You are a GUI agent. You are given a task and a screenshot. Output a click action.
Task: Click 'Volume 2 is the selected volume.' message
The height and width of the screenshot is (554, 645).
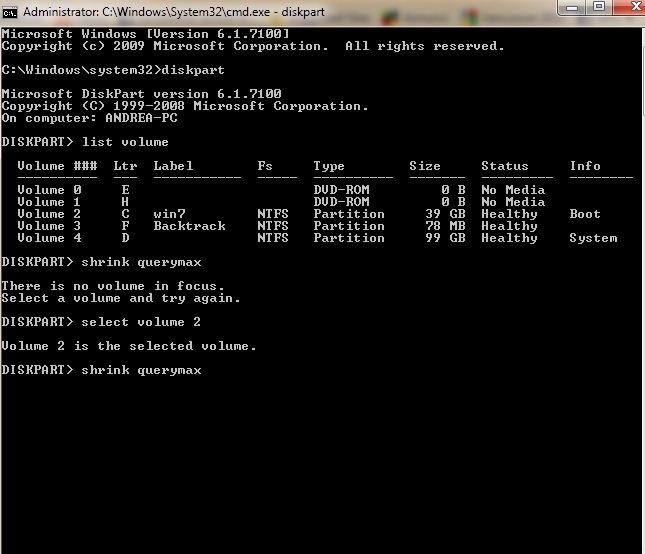click(x=129, y=346)
